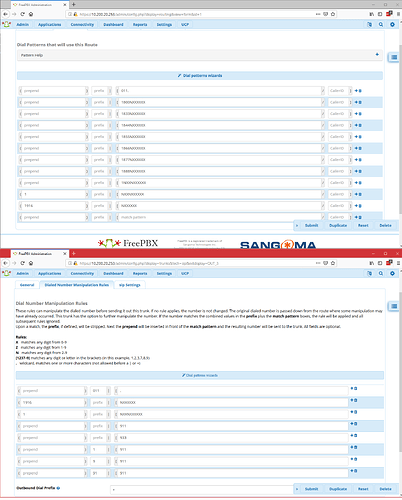The height and width of the screenshot is (500, 402).
Task: Click Submit in trunk window
Action: click(311, 489)
